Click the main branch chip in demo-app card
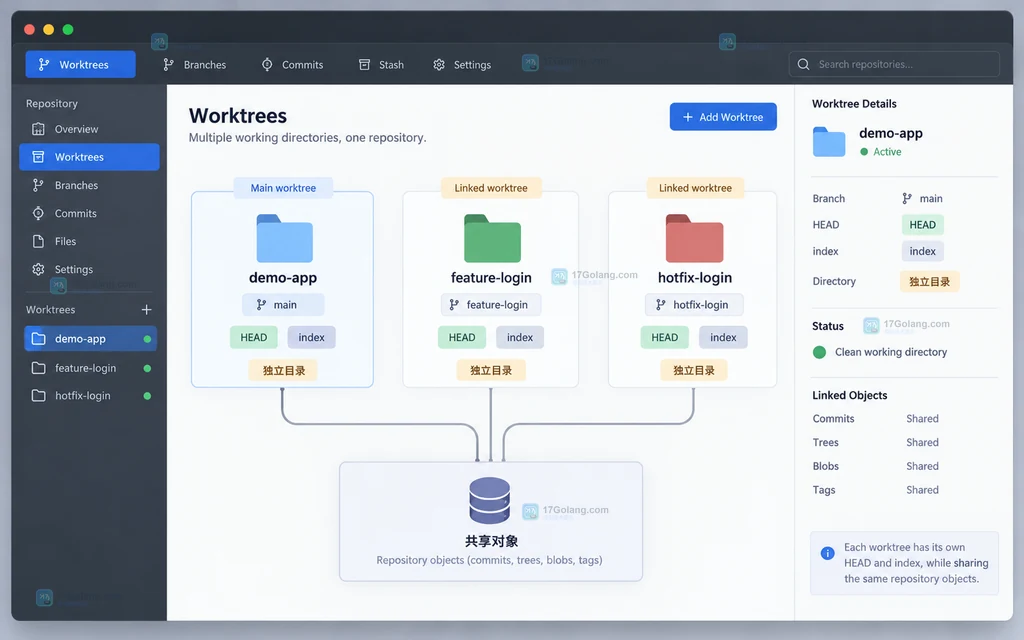The height and width of the screenshot is (640, 1024). coord(283,305)
